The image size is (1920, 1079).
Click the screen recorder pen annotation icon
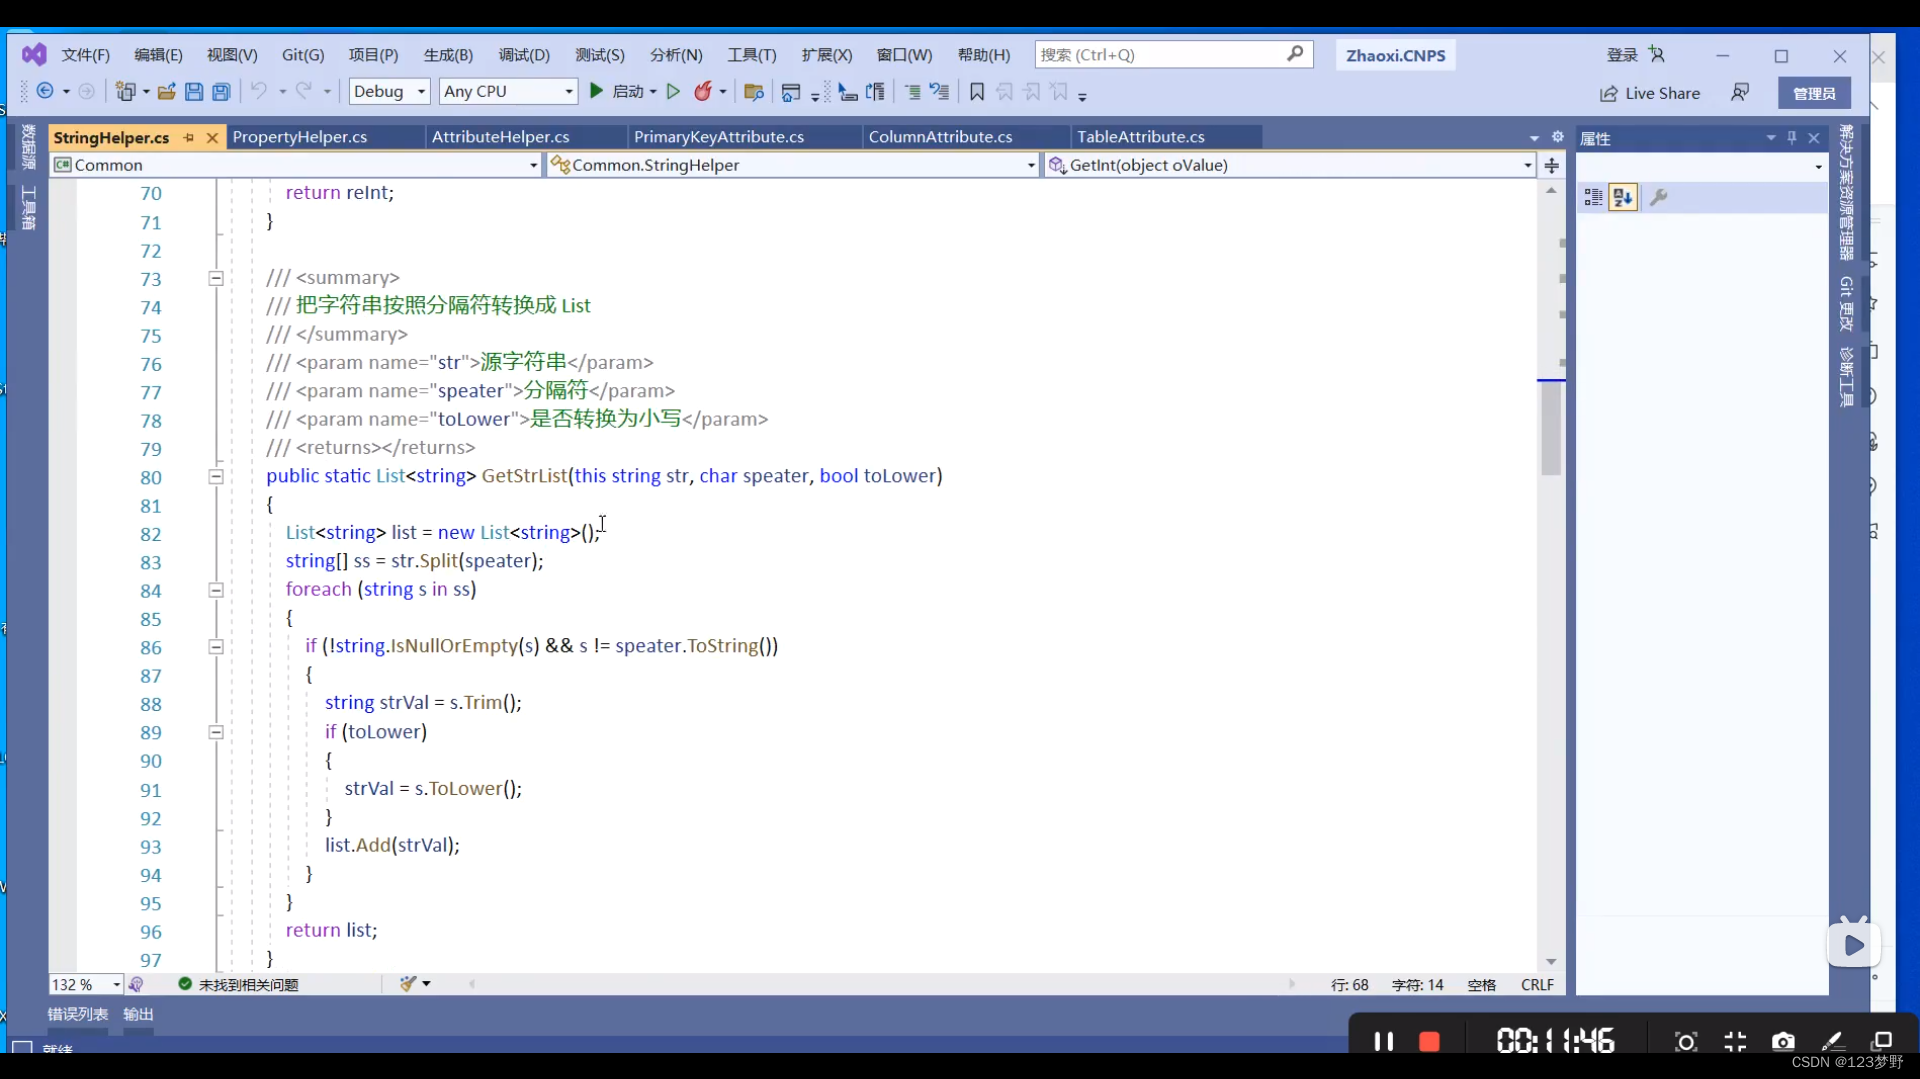(1832, 1041)
